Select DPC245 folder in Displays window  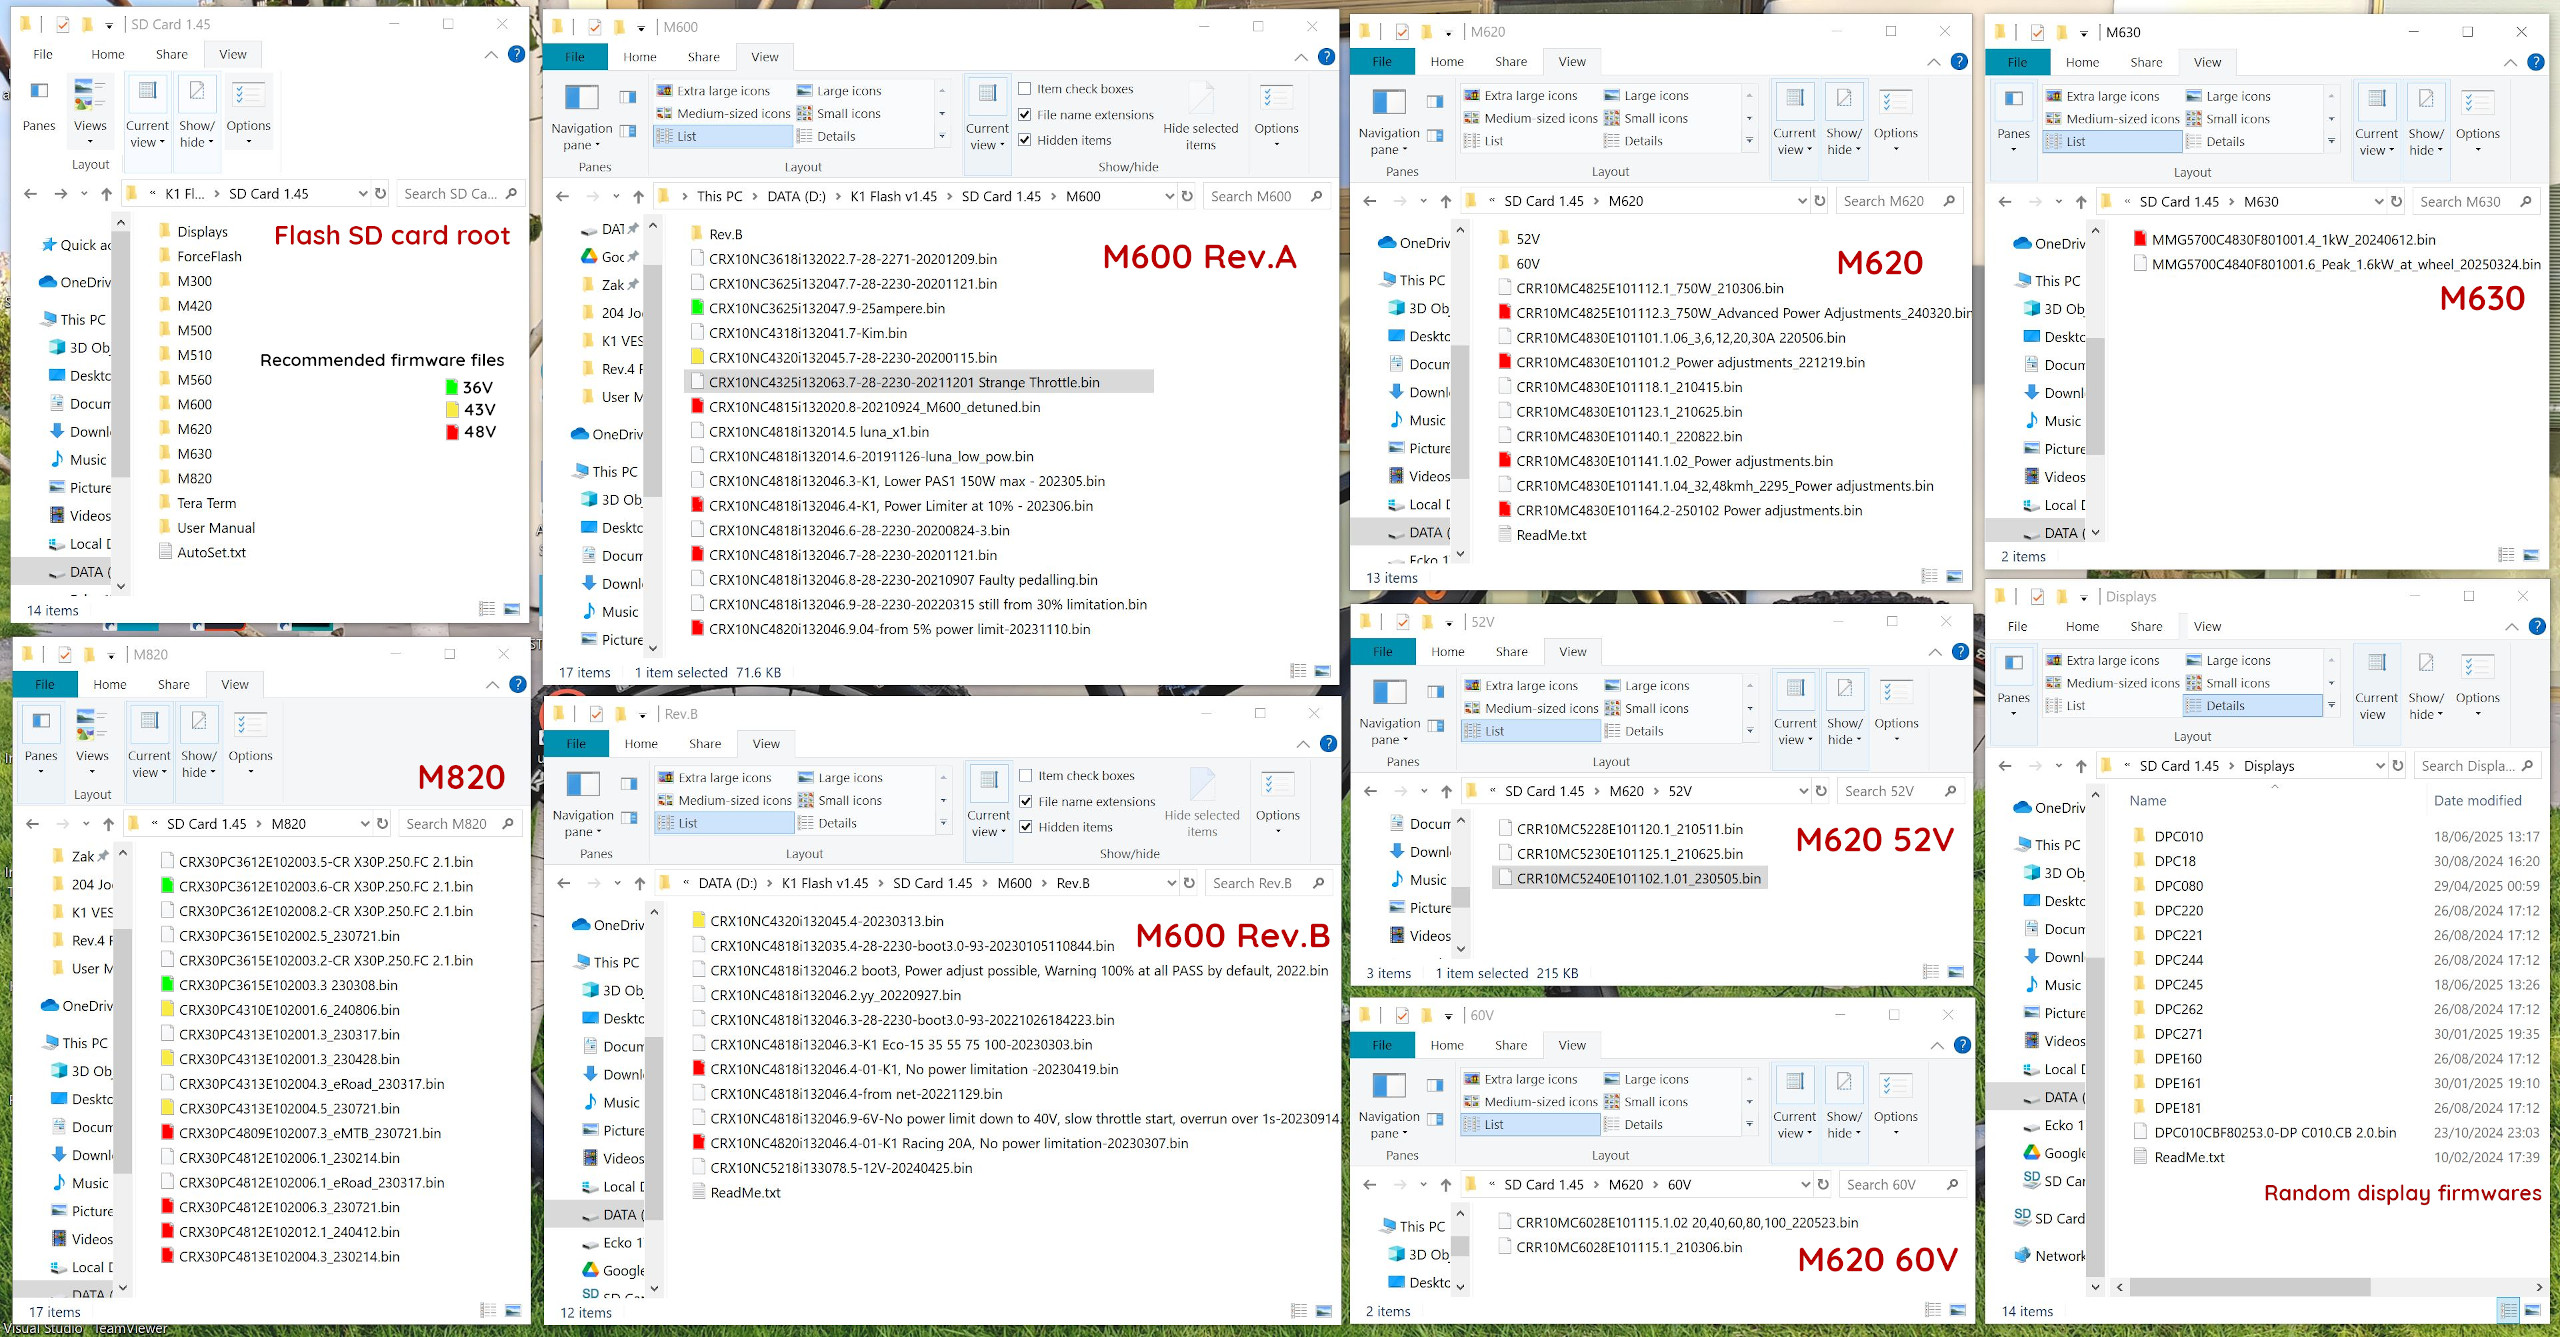click(x=2178, y=985)
